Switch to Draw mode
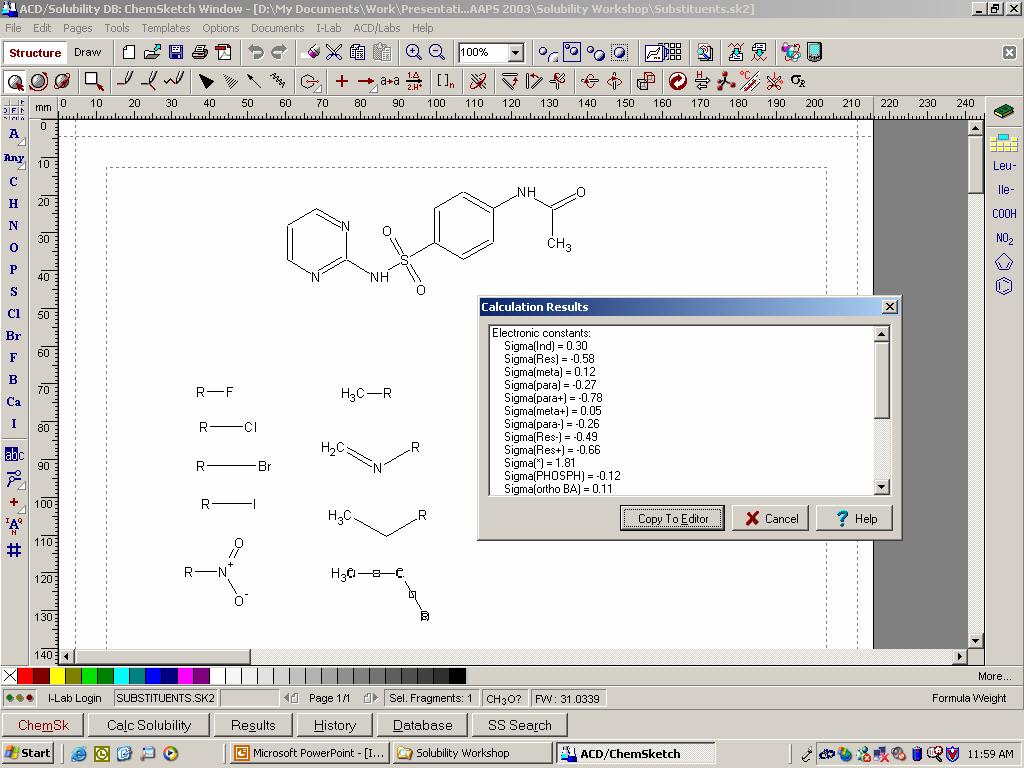The image size is (1024, 768). [x=88, y=52]
